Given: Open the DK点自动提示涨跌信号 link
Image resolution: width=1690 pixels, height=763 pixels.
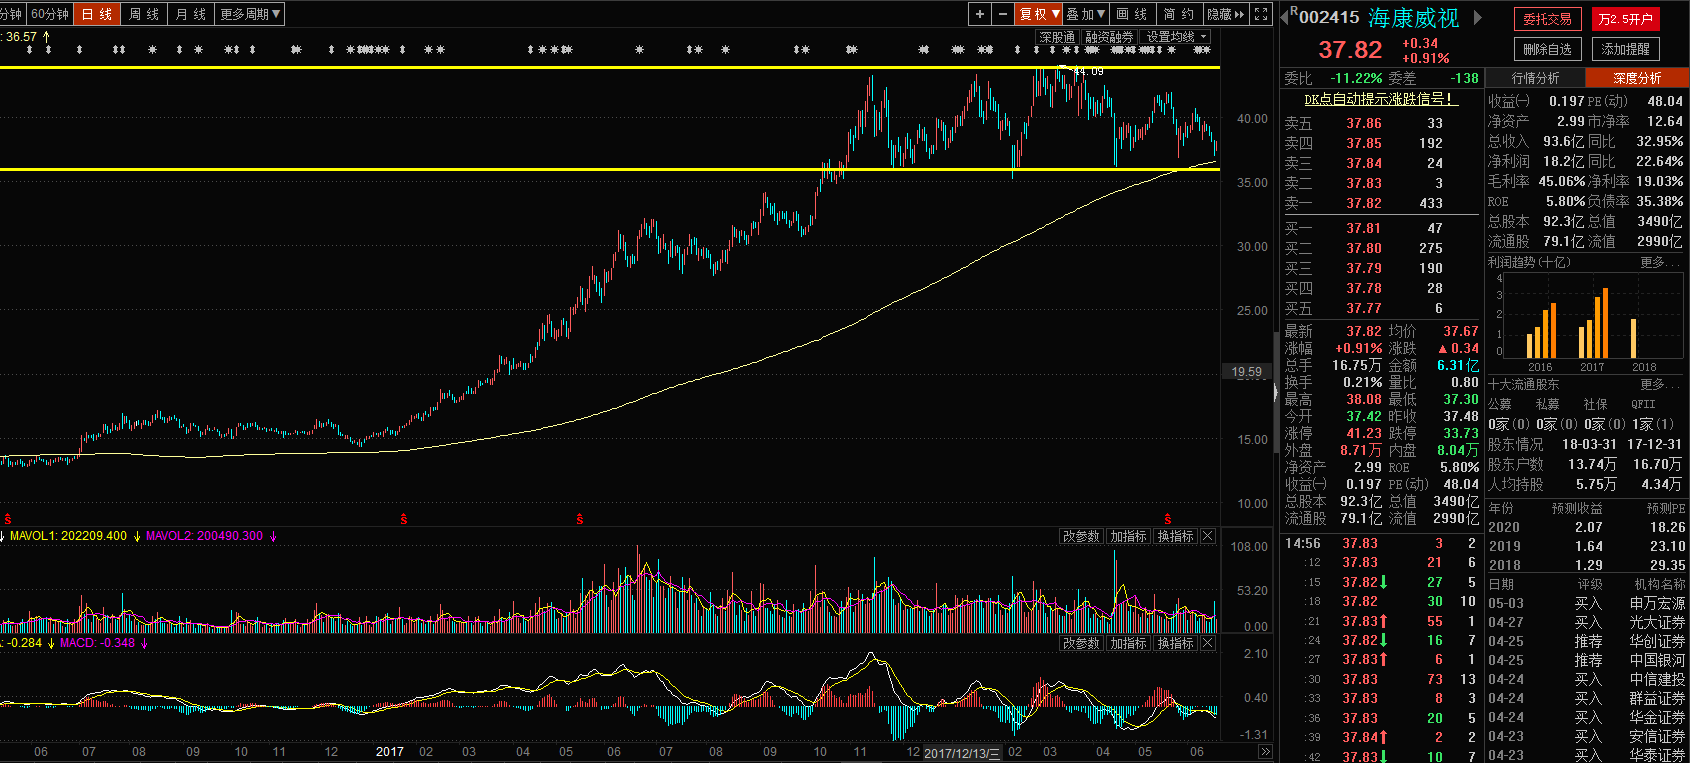Looking at the screenshot, I should coord(1379,99).
